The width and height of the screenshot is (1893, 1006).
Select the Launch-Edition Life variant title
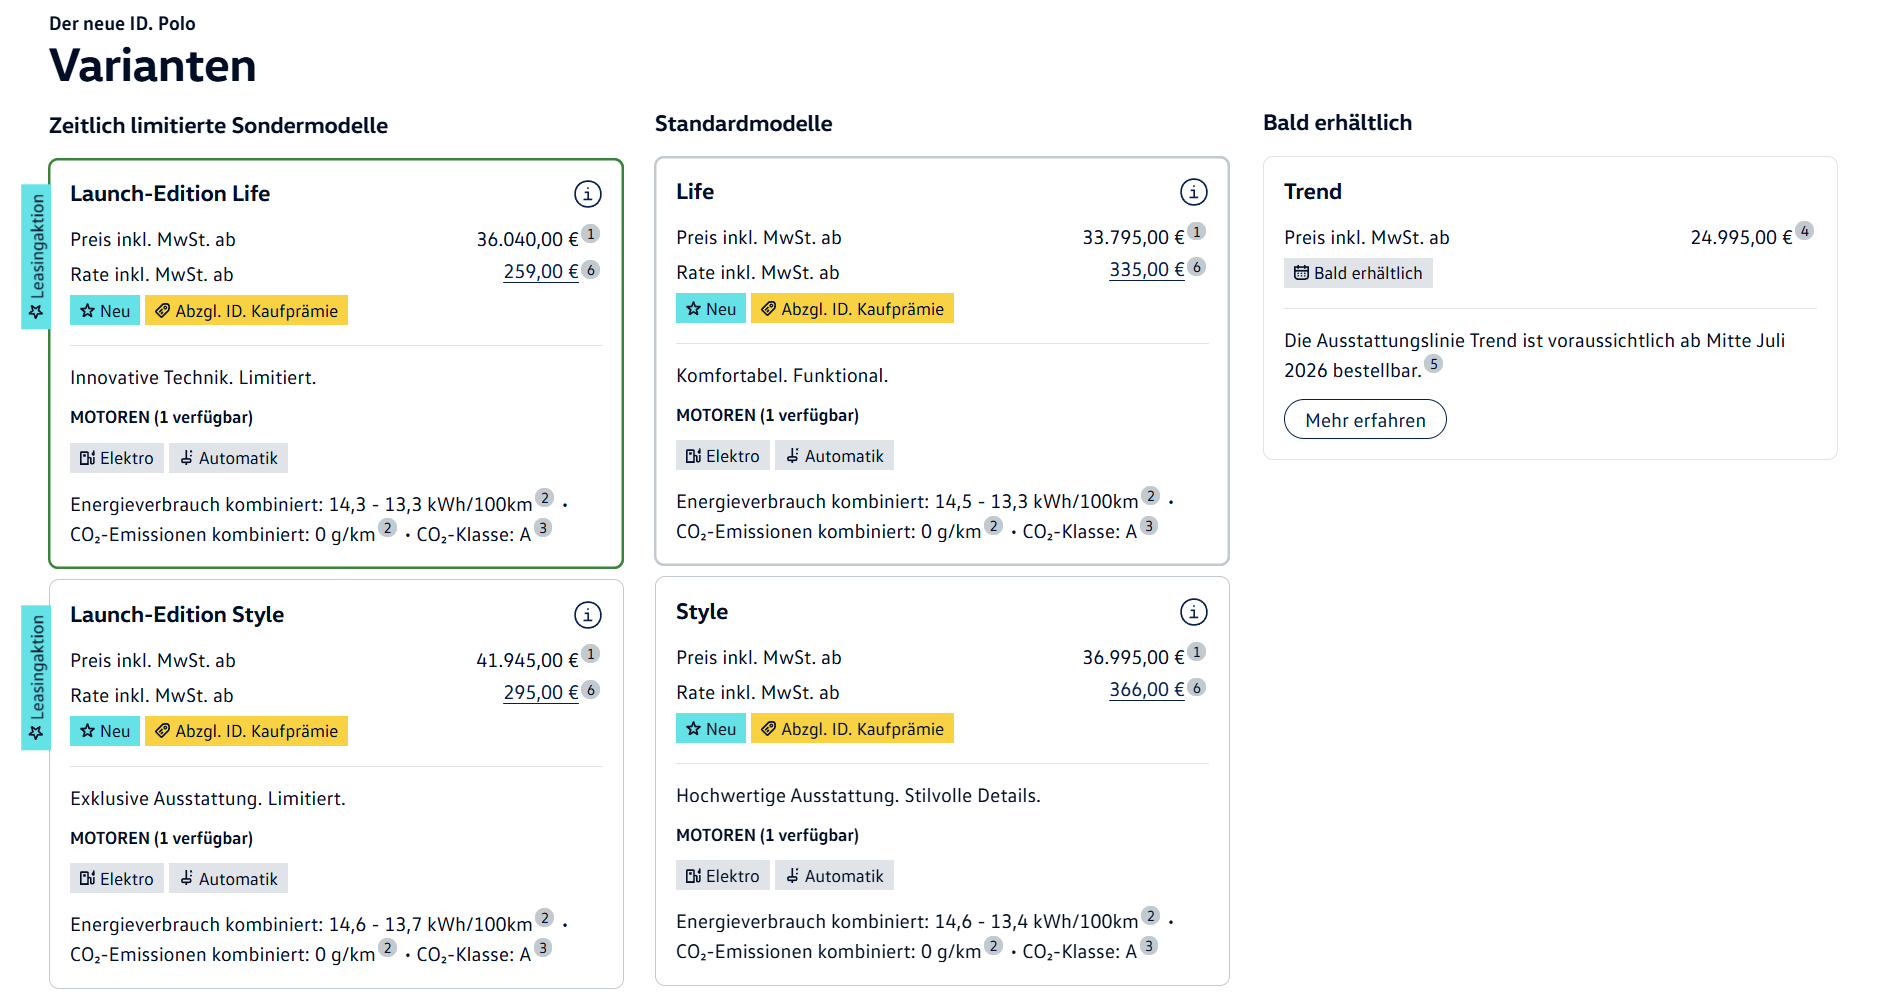170,194
